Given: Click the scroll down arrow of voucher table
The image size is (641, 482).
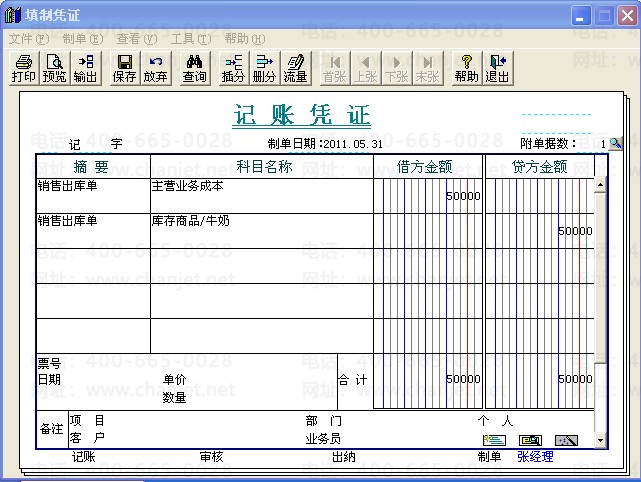Looking at the screenshot, I should [600, 440].
